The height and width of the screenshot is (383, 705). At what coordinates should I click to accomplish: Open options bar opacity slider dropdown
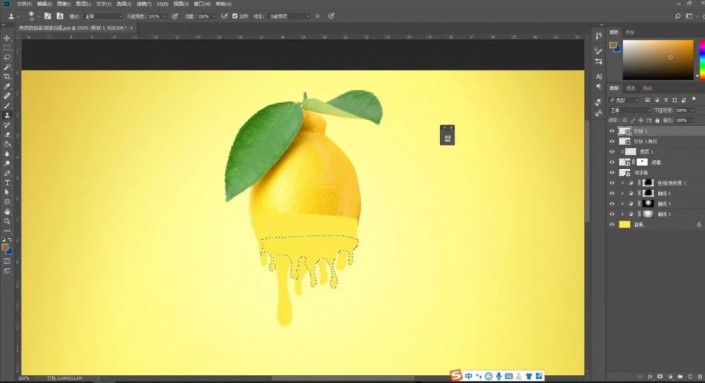click(165, 16)
